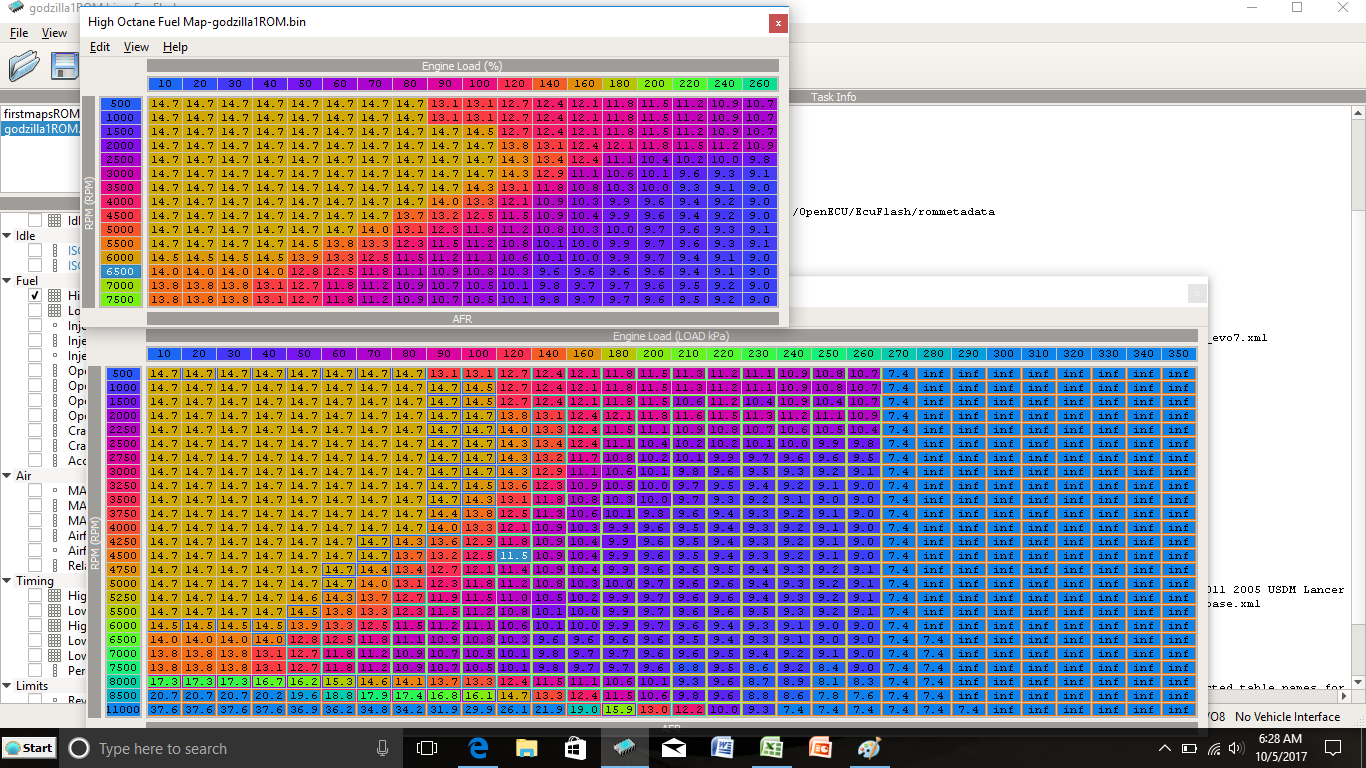Close the High Octane Fuel Map window

pyautogui.click(x=776, y=23)
